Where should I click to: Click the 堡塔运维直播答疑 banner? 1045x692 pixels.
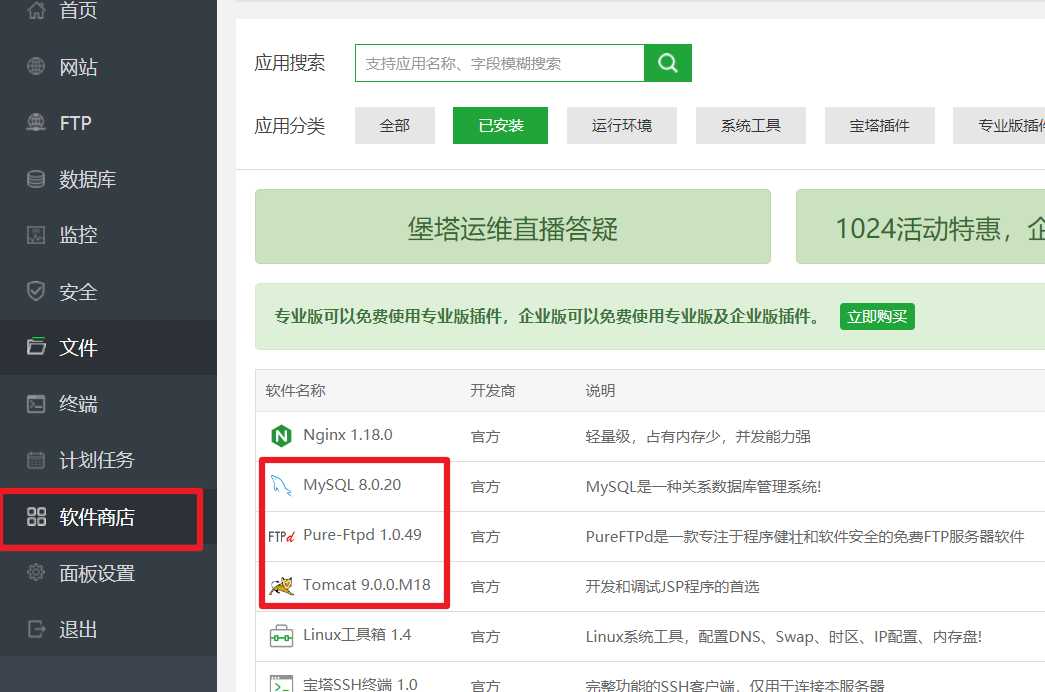pyautogui.click(x=513, y=227)
